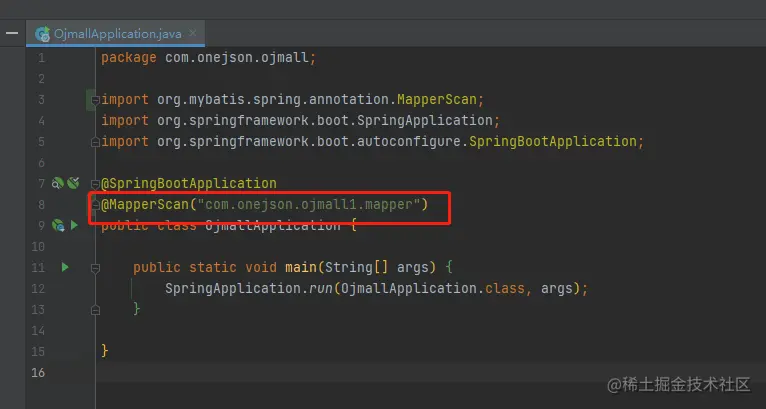Click the Spring bean gutter icon on line 9

pos(58,225)
